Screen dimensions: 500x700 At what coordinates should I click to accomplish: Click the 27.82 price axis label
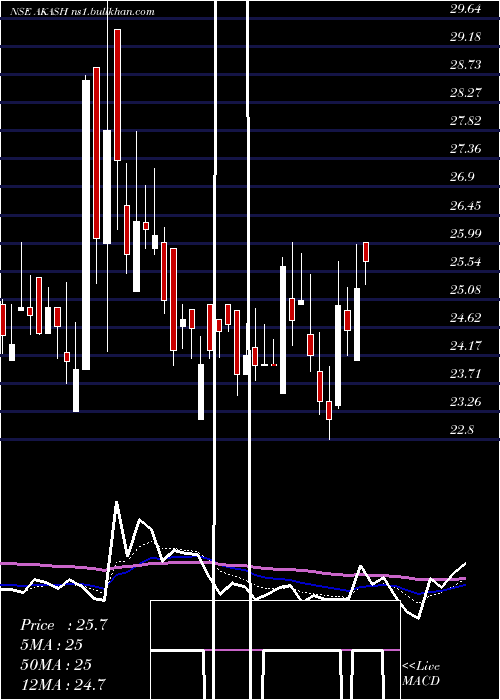(465, 121)
